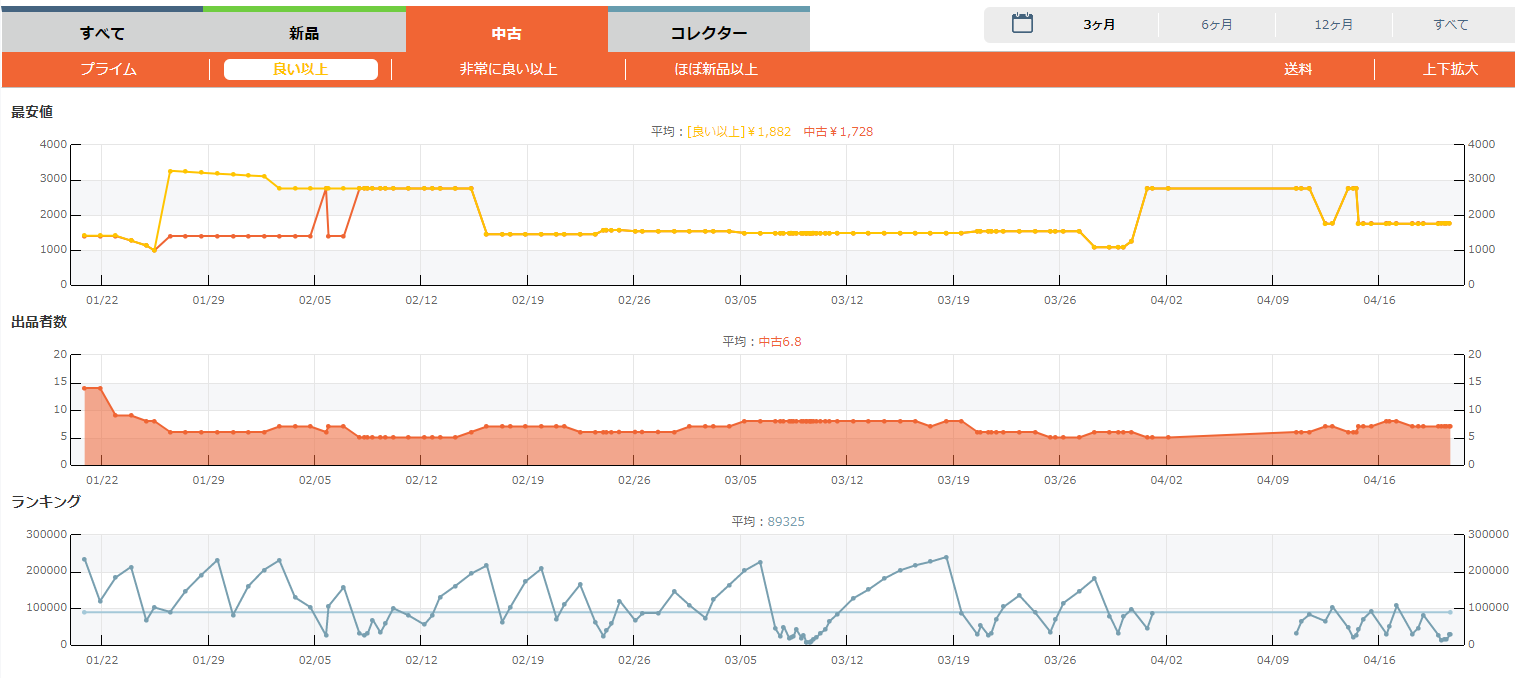1515x678 pixels.
Task: Choose the 12ヶ月 time range
Action: (1334, 25)
